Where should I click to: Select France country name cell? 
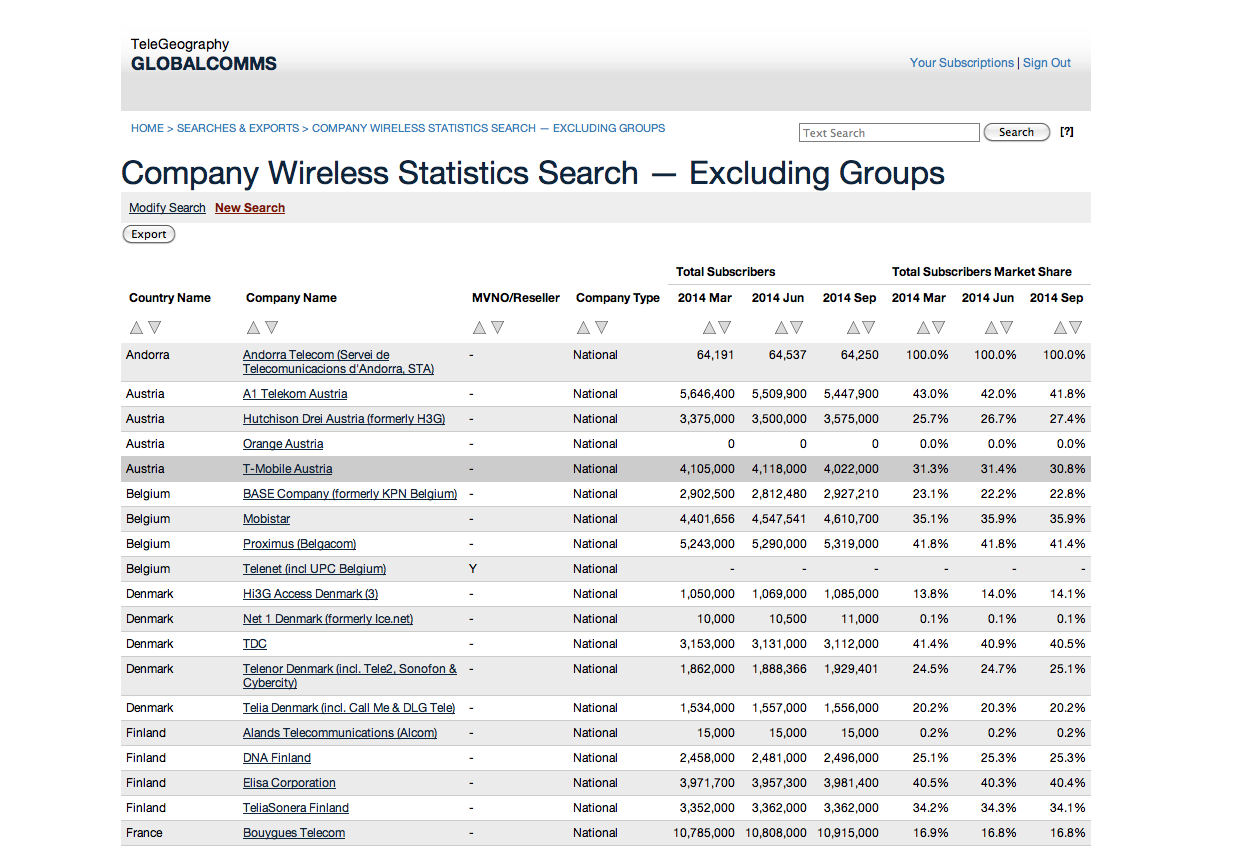click(x=144, y=833)
